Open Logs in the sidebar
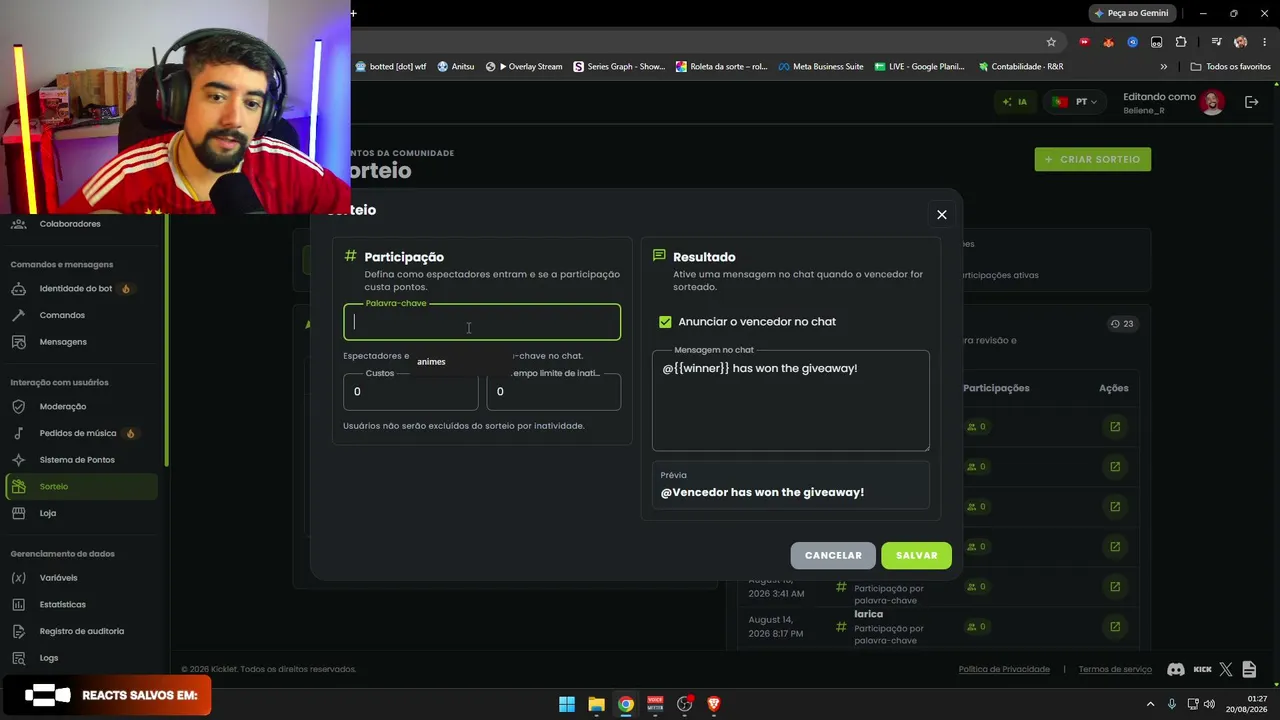This screenshot has height=720, width=1280. [x=49, y=658]
